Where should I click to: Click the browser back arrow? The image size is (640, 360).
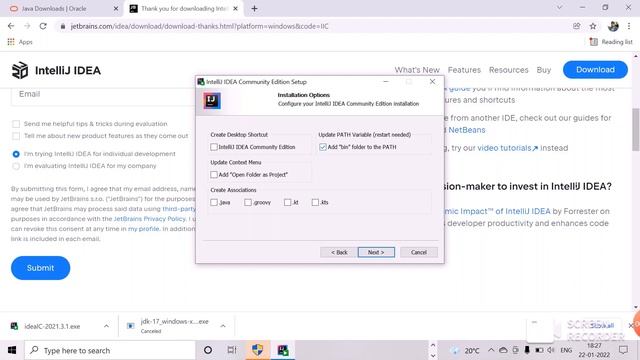[11, 26]
